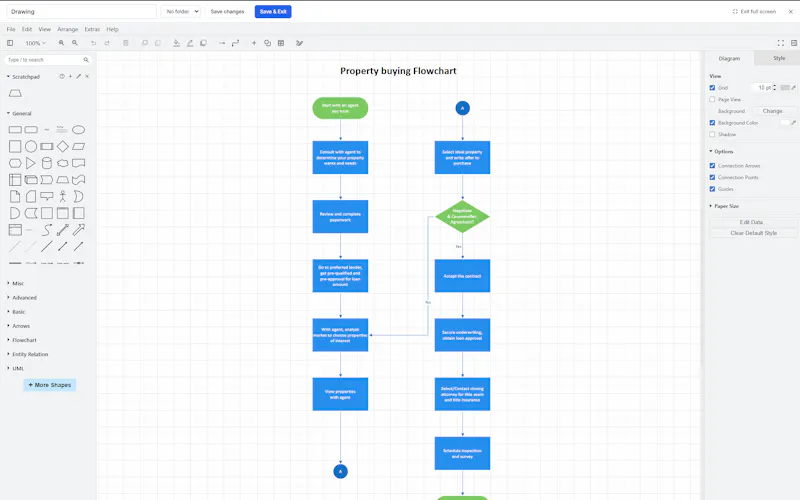This screenshot has width=800, height=500.
Task: Click the zoom out magnifier icon
Action: [x=75, y=43]
